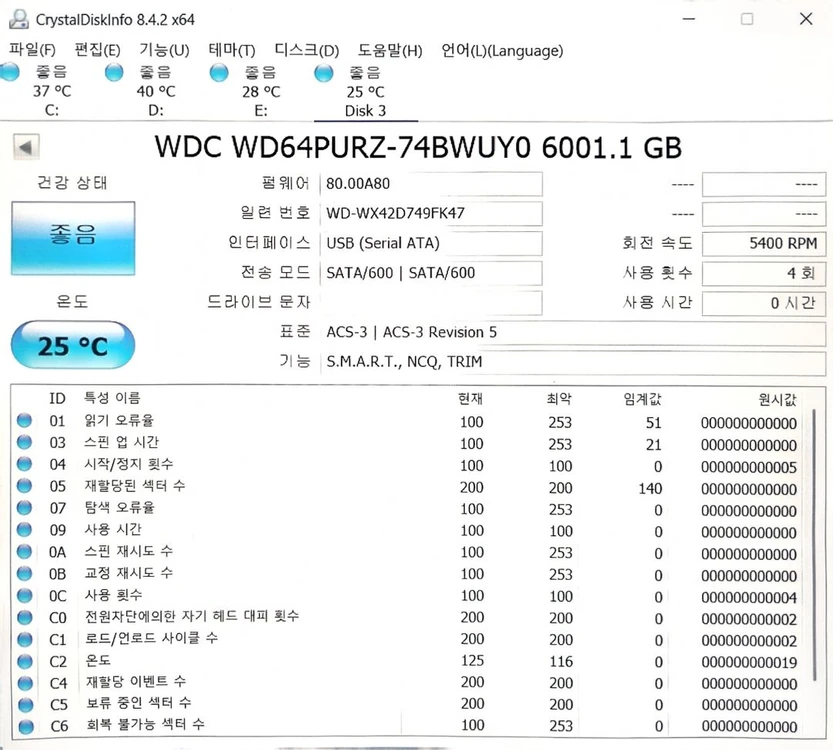The image size is (833, 750).
Task: Click the status dot of attribute 0B
Action: [x=24, y=573]
